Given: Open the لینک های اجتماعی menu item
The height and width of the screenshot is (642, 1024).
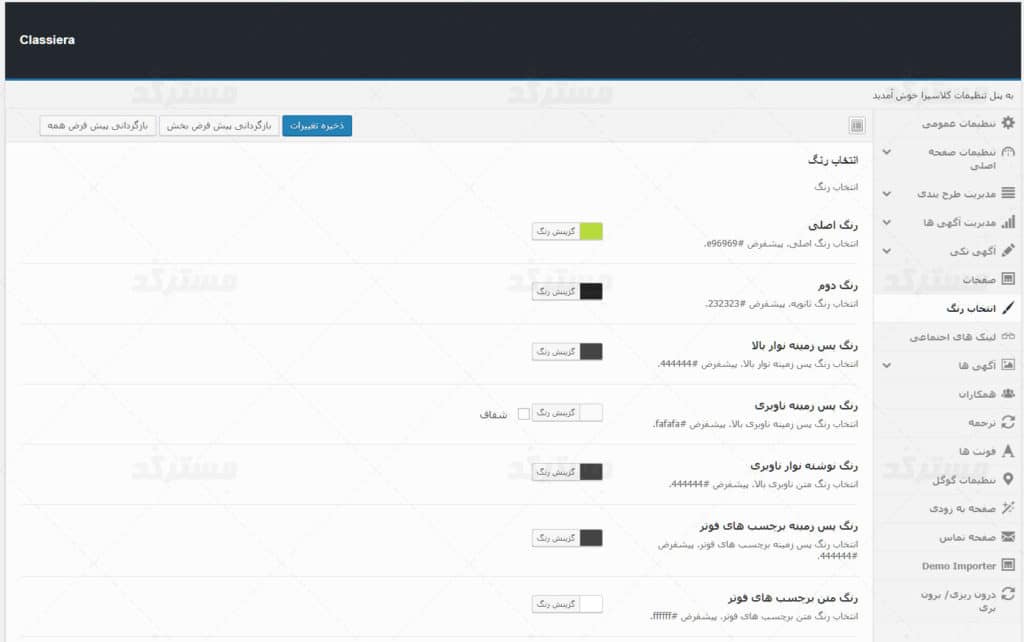Looking at the screenshot, I should coord(948,336).
